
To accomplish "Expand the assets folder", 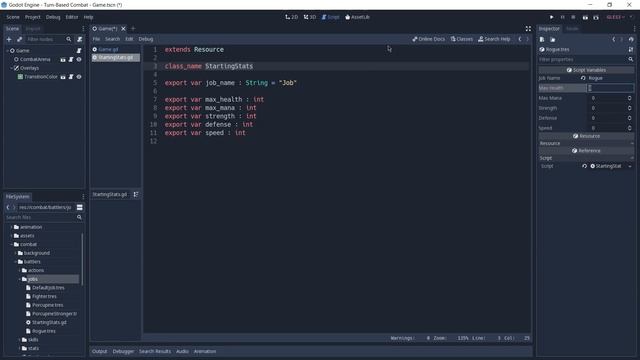I will (x=11, y=236).
